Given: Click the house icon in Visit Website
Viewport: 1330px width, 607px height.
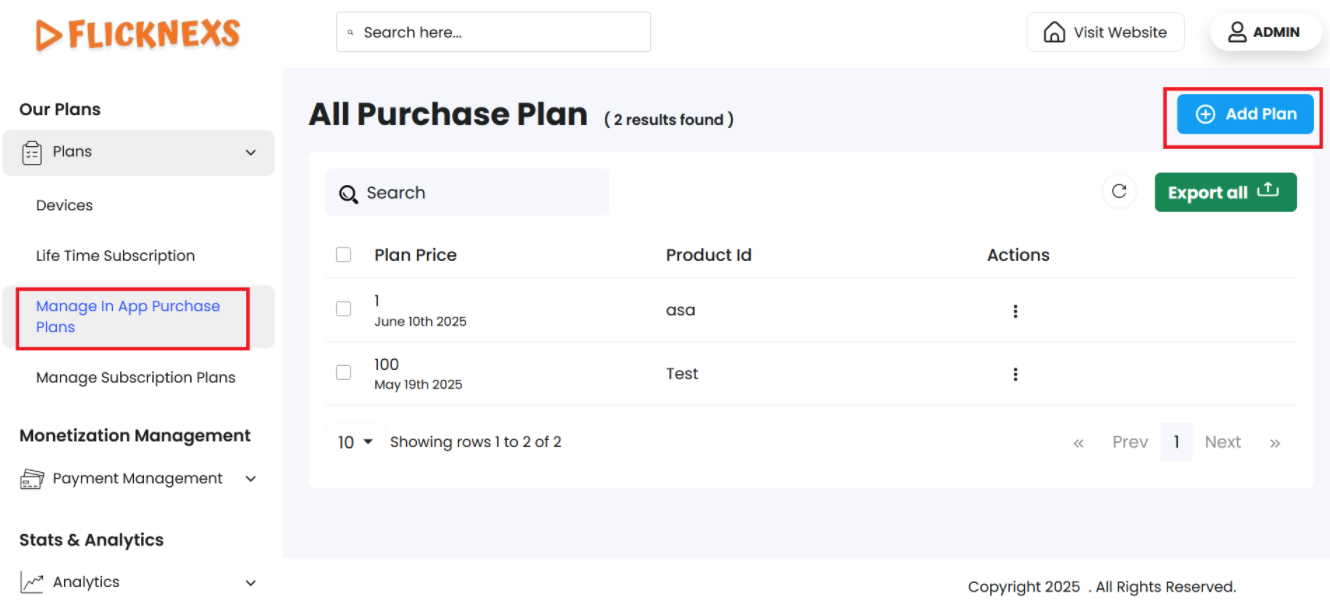Looking at the screenshot, I should tap(1054, 32).
